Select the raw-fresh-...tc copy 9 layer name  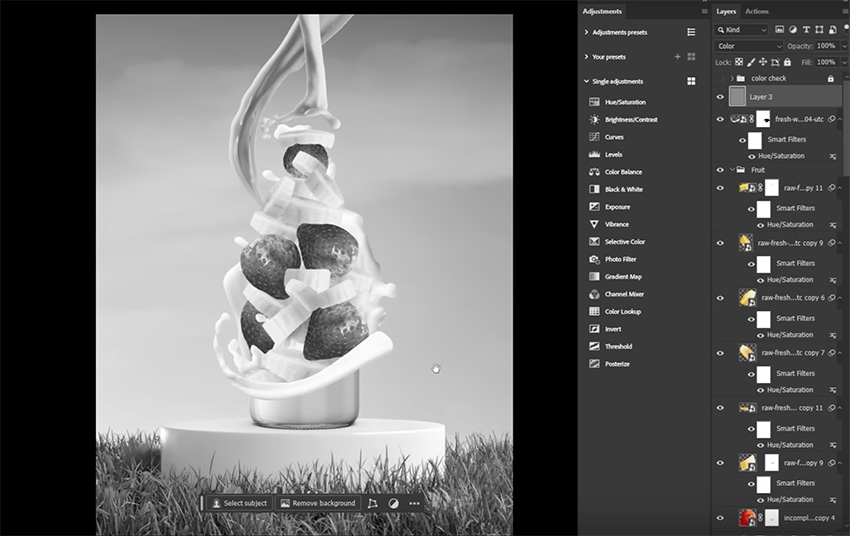790,243
